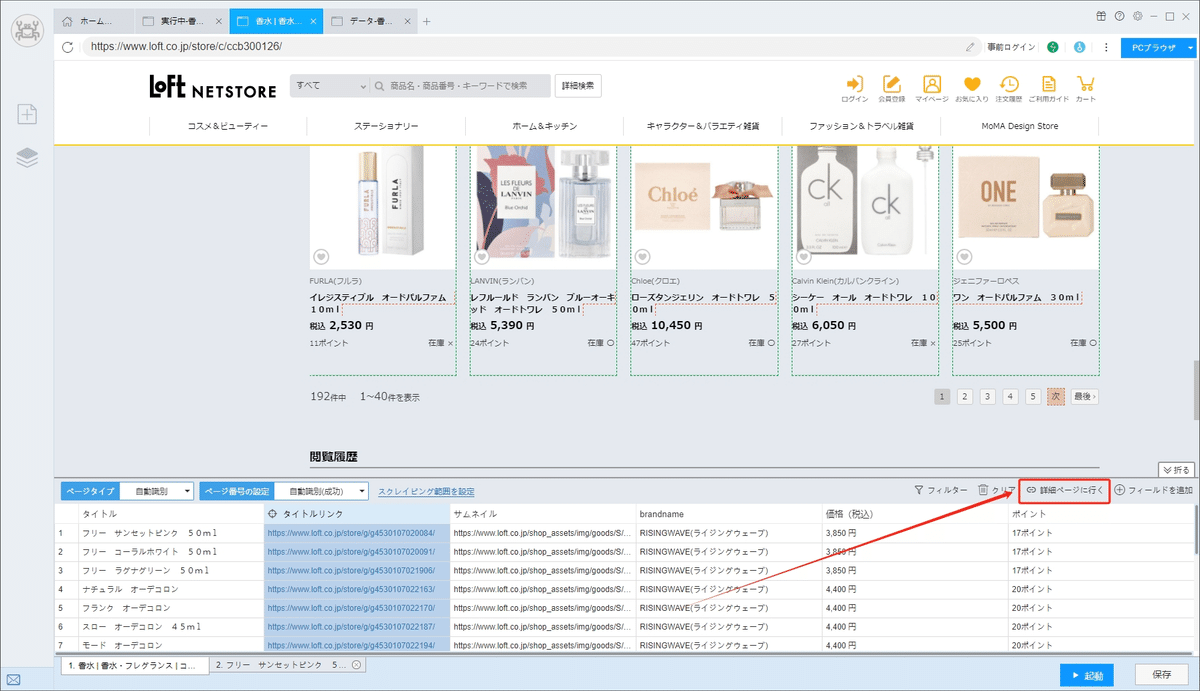Image resolution: width=1200 pixels, height=691 pixels.
Task: Open the ページタイプ 自動識別 dropdown
Action: pos(158,491)
